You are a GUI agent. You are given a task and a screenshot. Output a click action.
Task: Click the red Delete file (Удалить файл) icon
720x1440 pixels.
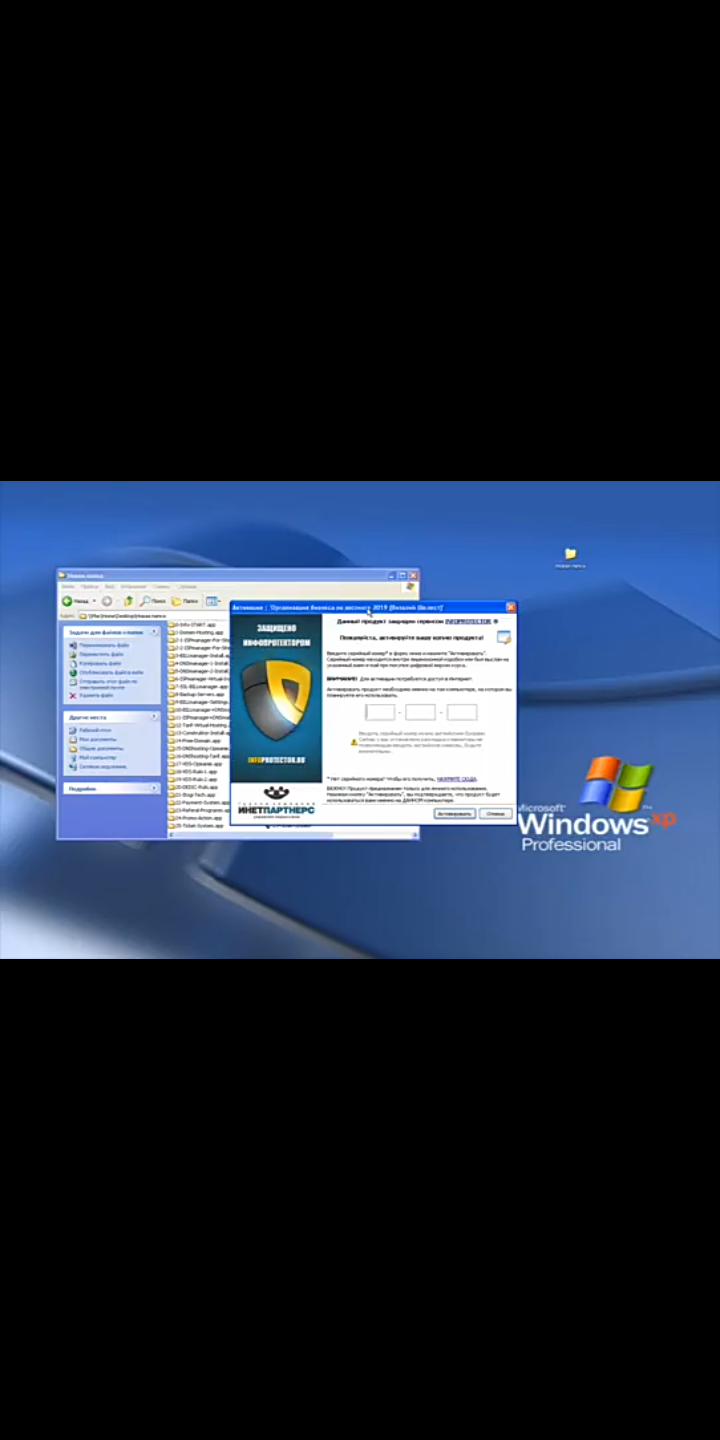(73, 695)
